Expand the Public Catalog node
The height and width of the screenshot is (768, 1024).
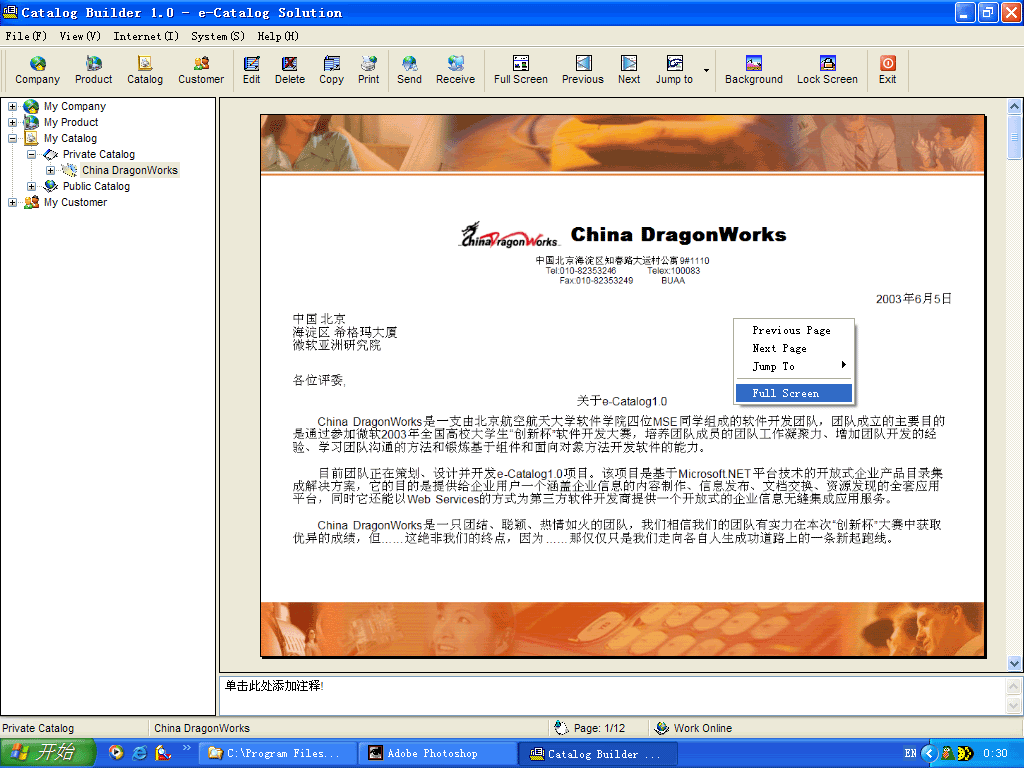tap(31, 186)
